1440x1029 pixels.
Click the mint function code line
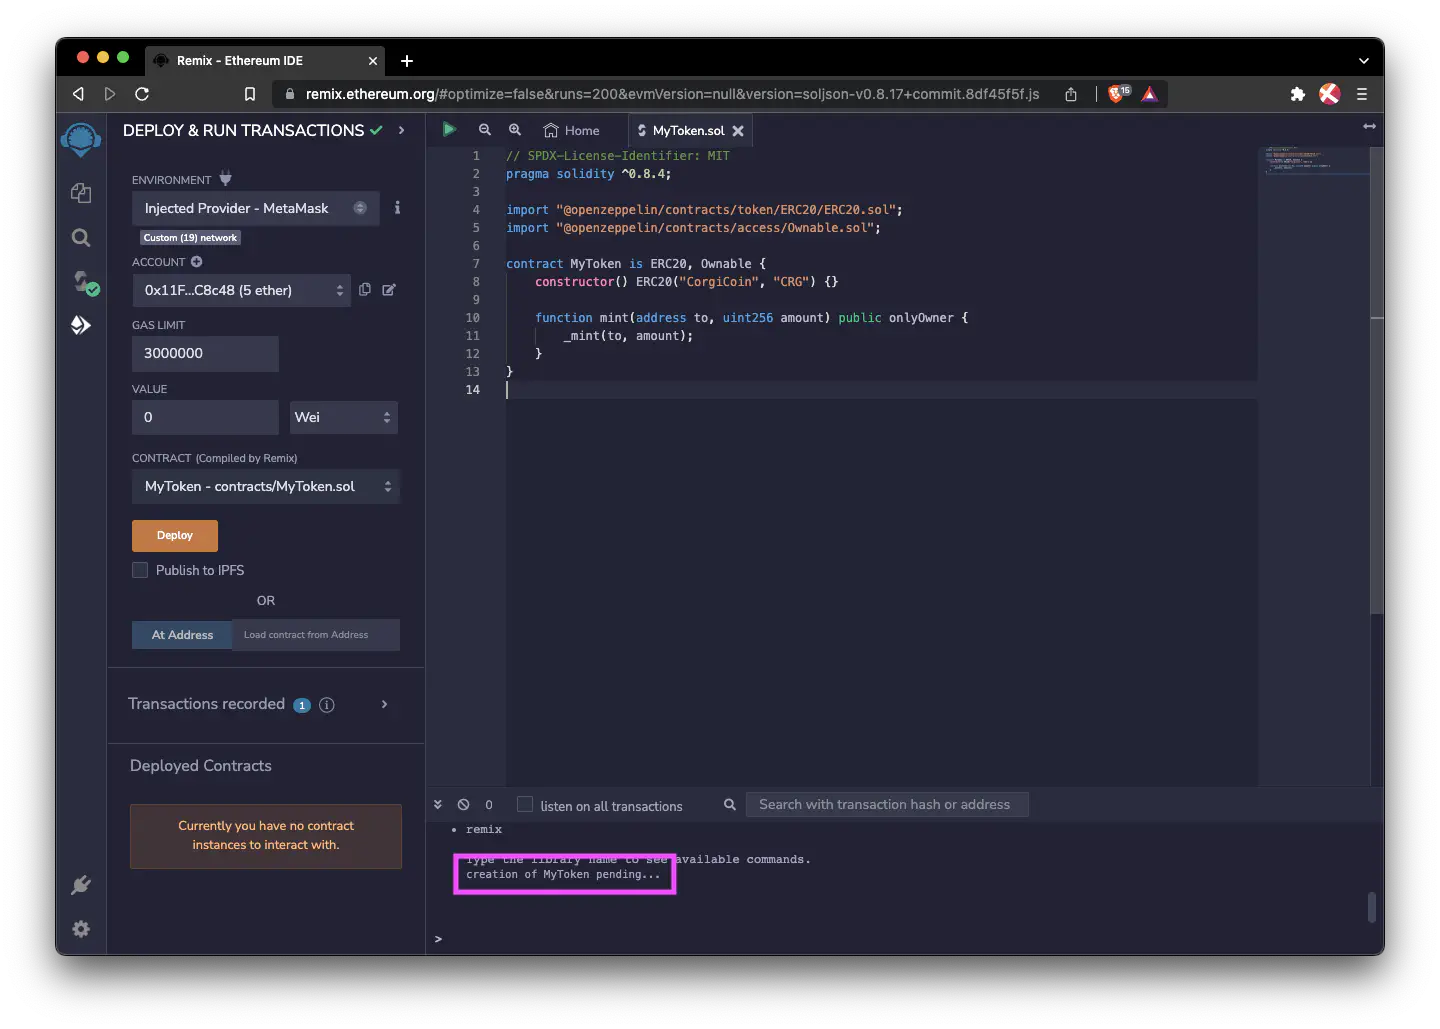point(751,318)
